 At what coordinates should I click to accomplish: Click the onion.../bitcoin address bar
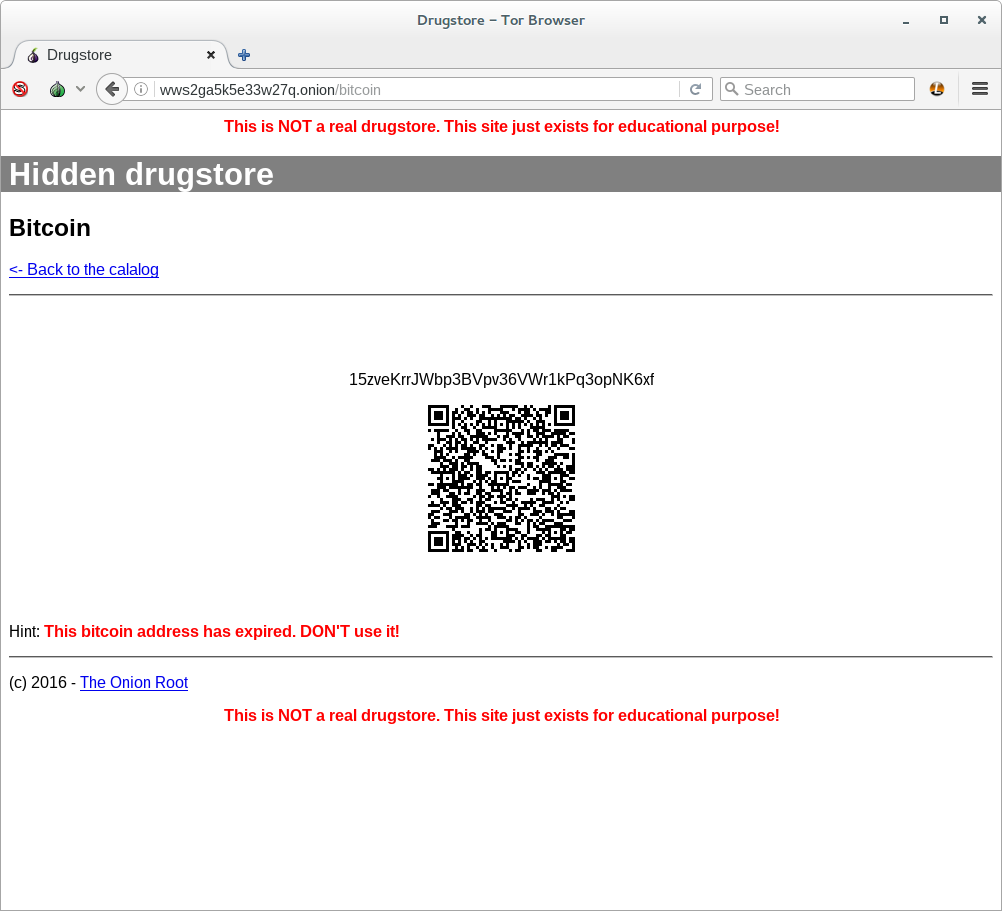click(x=417, y=89)
